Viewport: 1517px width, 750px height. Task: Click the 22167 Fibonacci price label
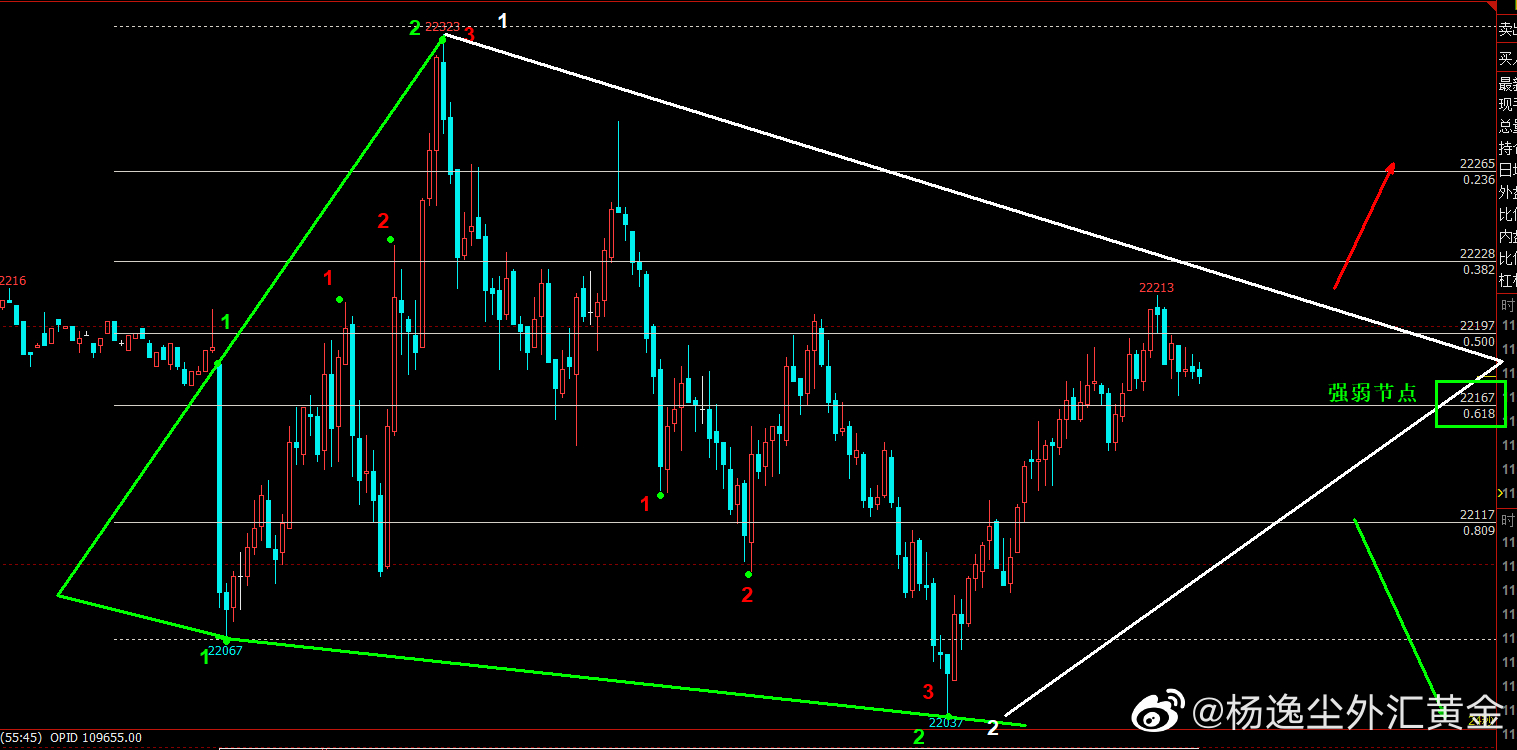1477,398
